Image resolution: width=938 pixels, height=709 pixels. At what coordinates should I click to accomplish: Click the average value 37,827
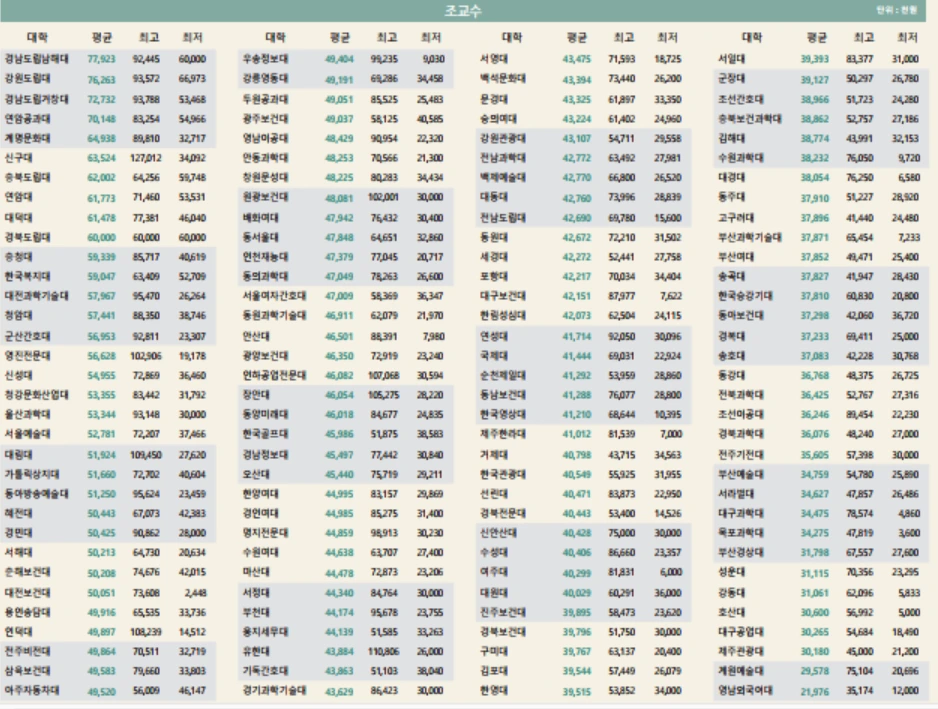[x=815, y=276]
